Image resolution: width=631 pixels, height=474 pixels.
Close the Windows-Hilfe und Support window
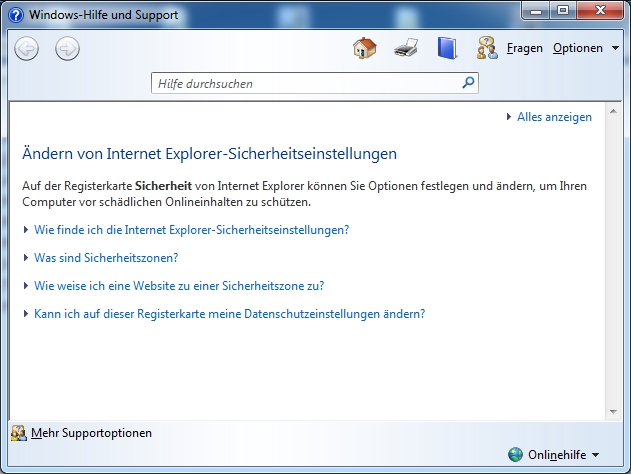600,10
